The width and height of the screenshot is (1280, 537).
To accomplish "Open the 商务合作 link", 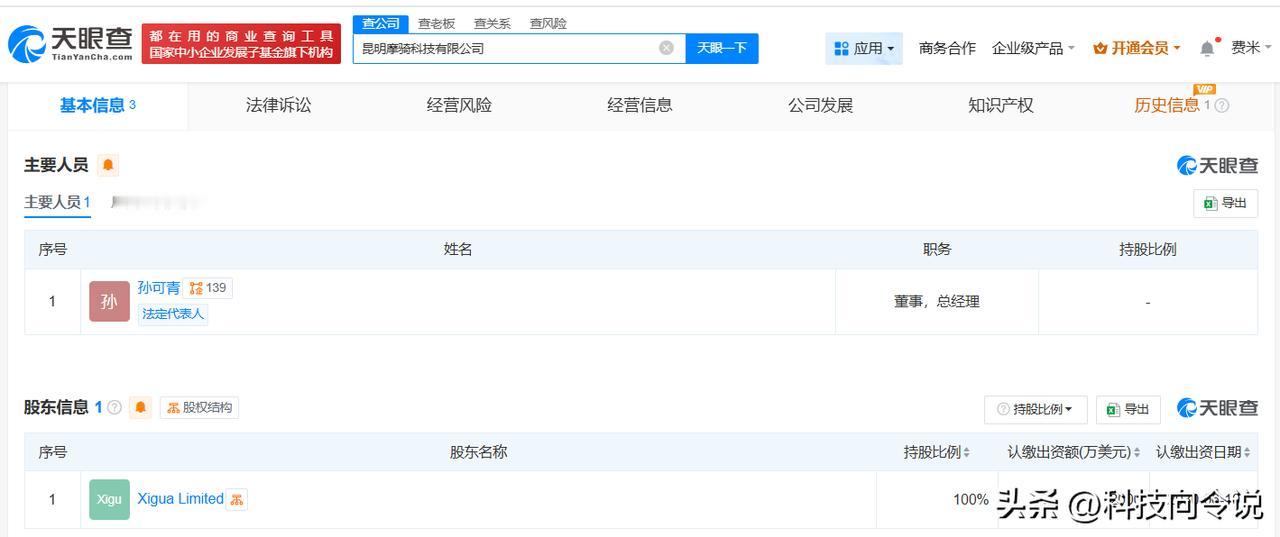I will coord(947,48).
